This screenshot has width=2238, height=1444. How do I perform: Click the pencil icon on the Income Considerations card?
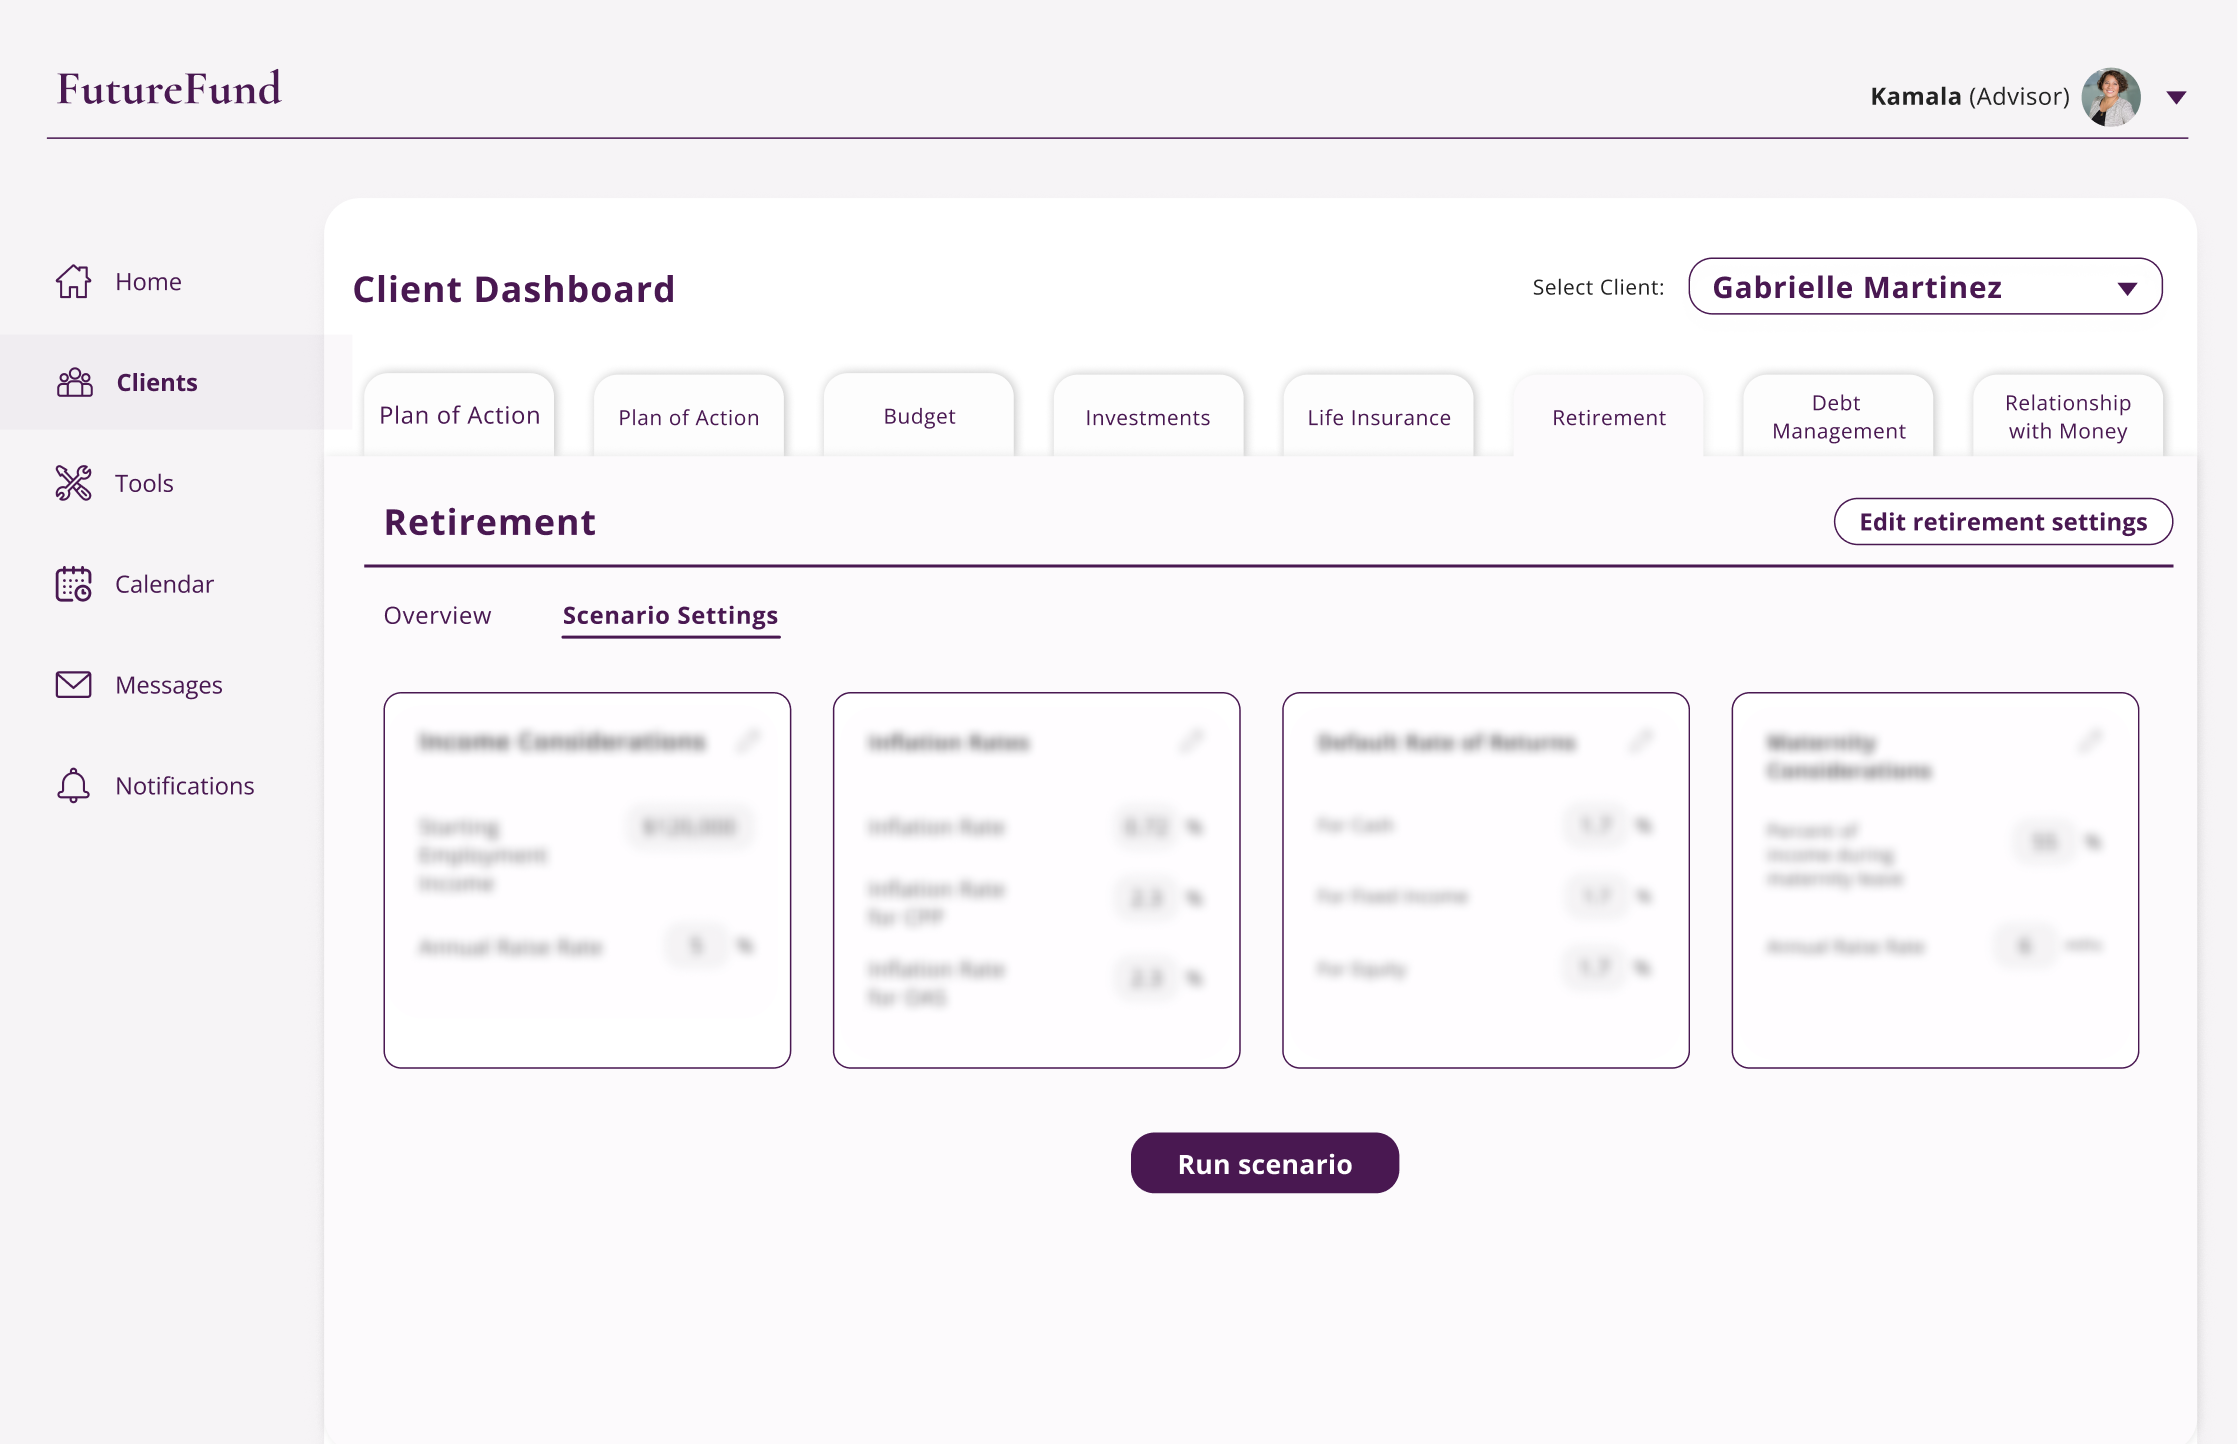[x=748, y=741]
